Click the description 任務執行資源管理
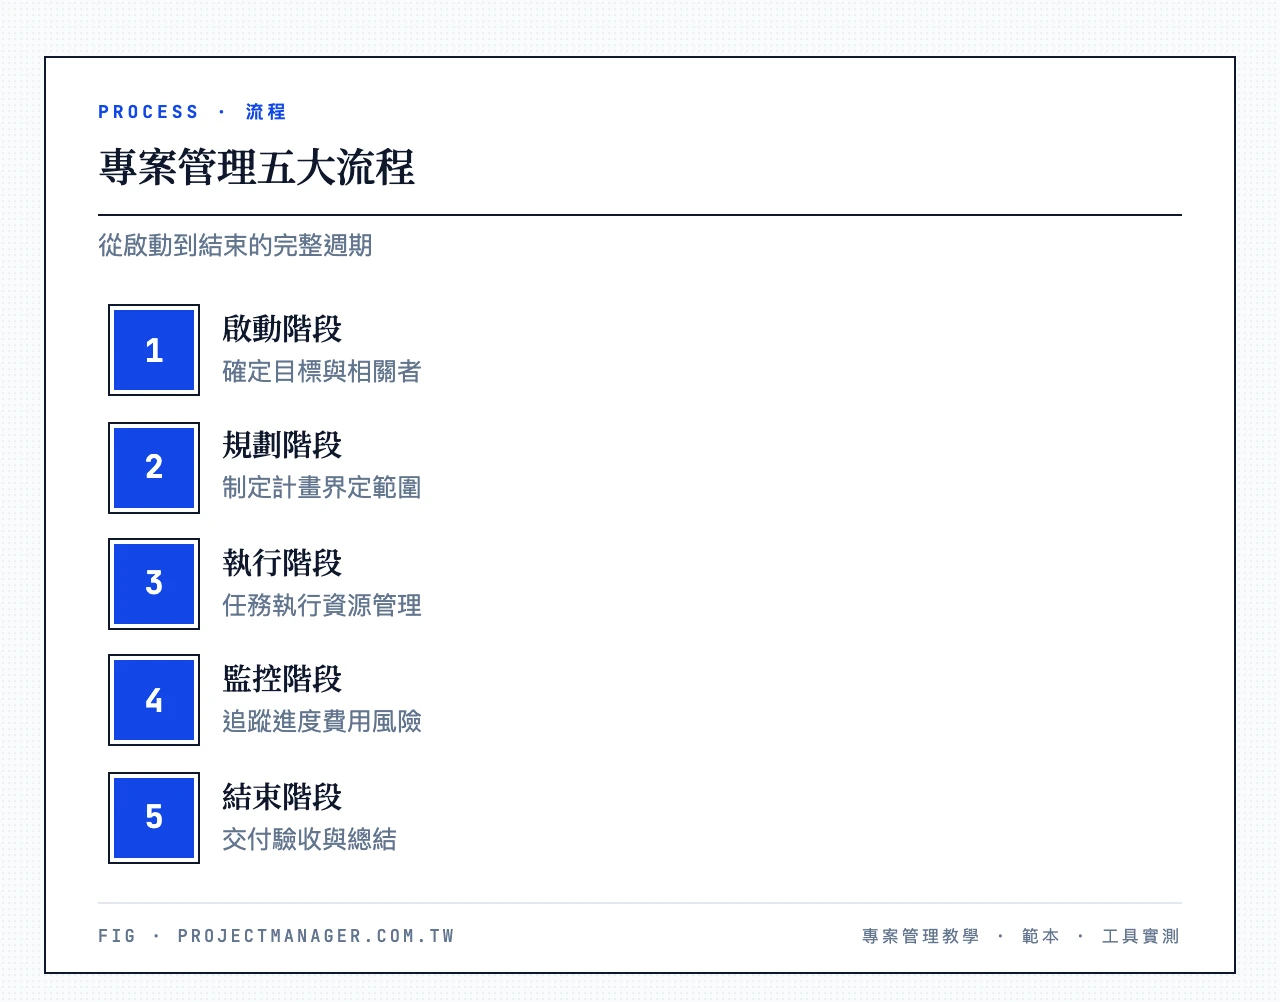 322,605
